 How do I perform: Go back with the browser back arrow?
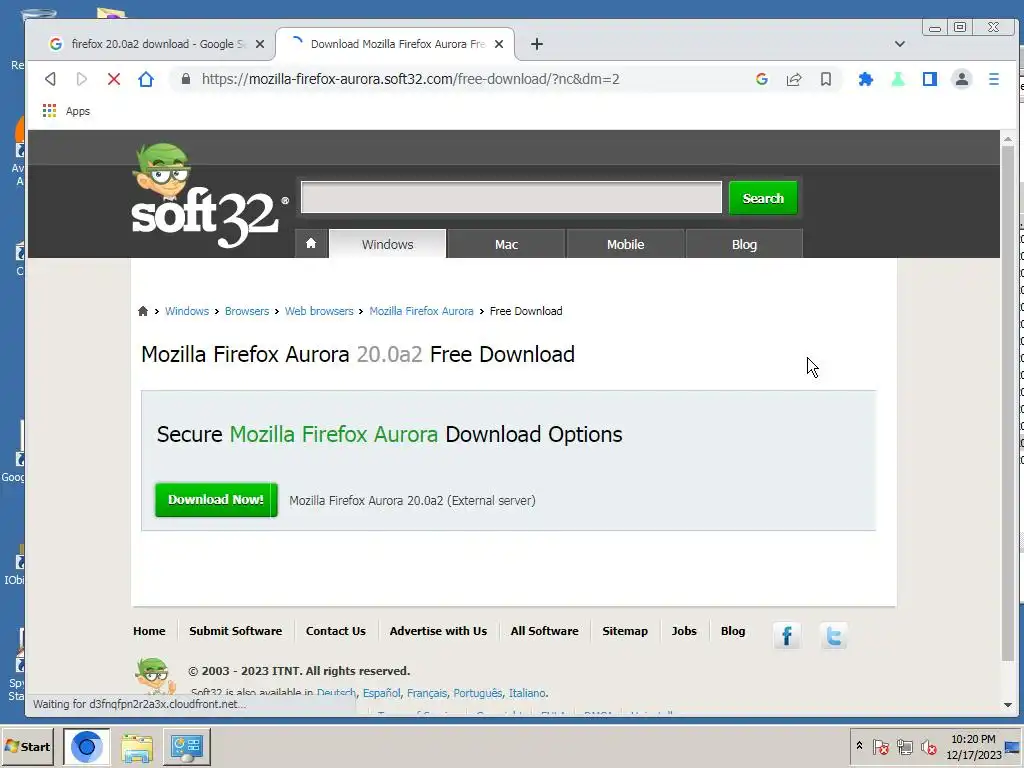point(50,79)
